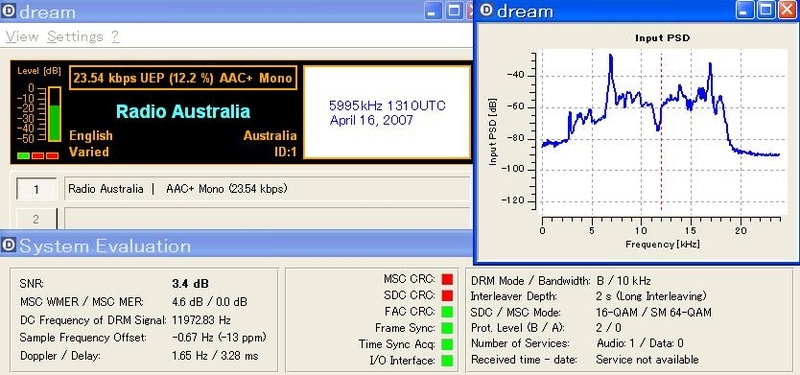Viewport: 800px width, 375px height.
Task: Click the Service not available text
Action: (x=647, y=360)
